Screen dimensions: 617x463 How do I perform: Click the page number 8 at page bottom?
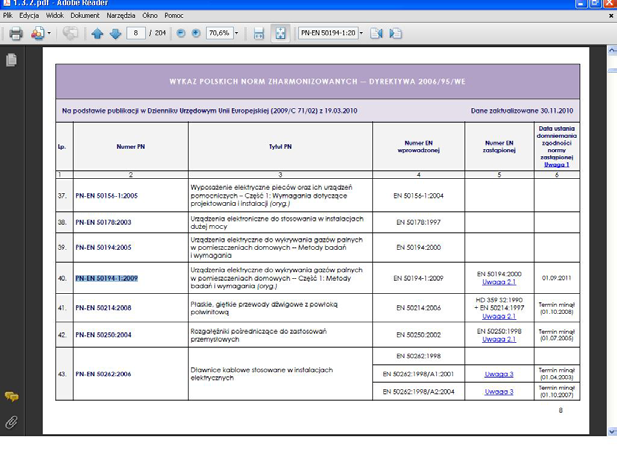tap(561, 410)
